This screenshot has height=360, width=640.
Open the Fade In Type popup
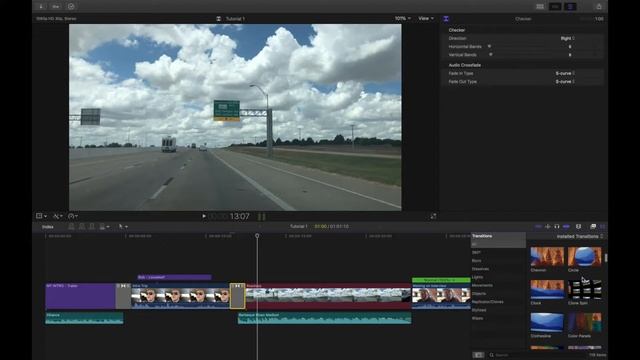point(565,73)
